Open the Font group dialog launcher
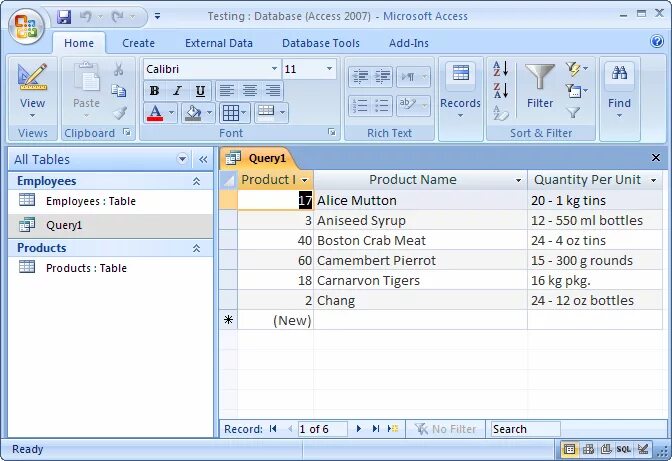 [x=332, y=132]
